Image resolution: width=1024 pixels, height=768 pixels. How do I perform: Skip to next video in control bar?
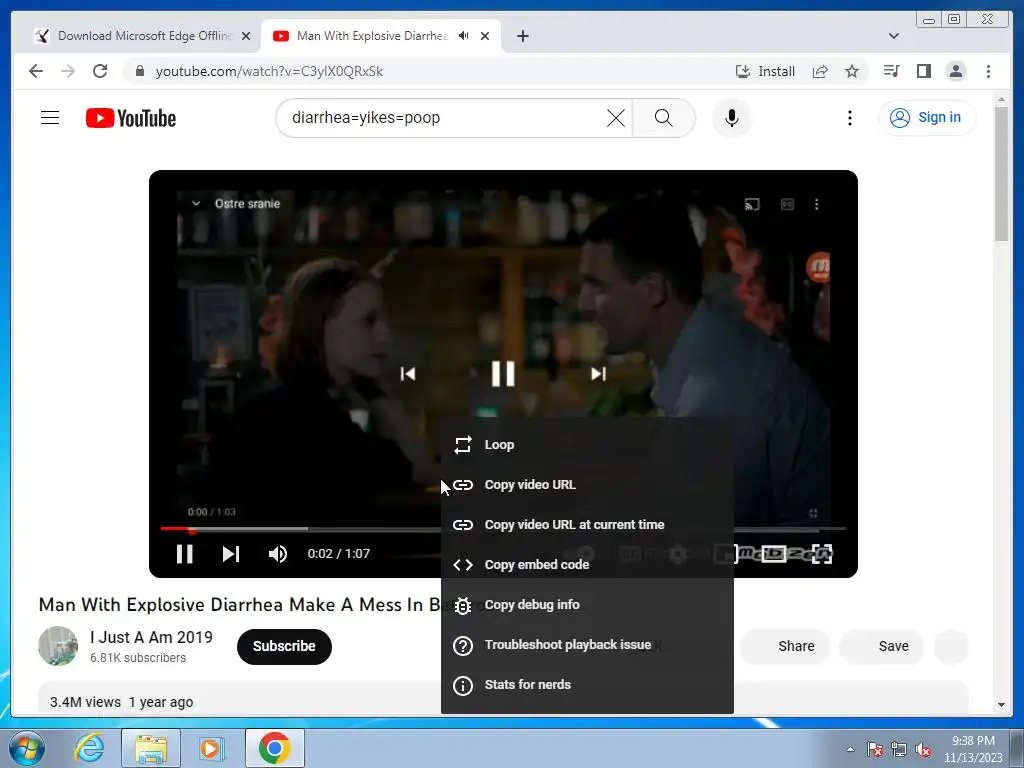231,554
